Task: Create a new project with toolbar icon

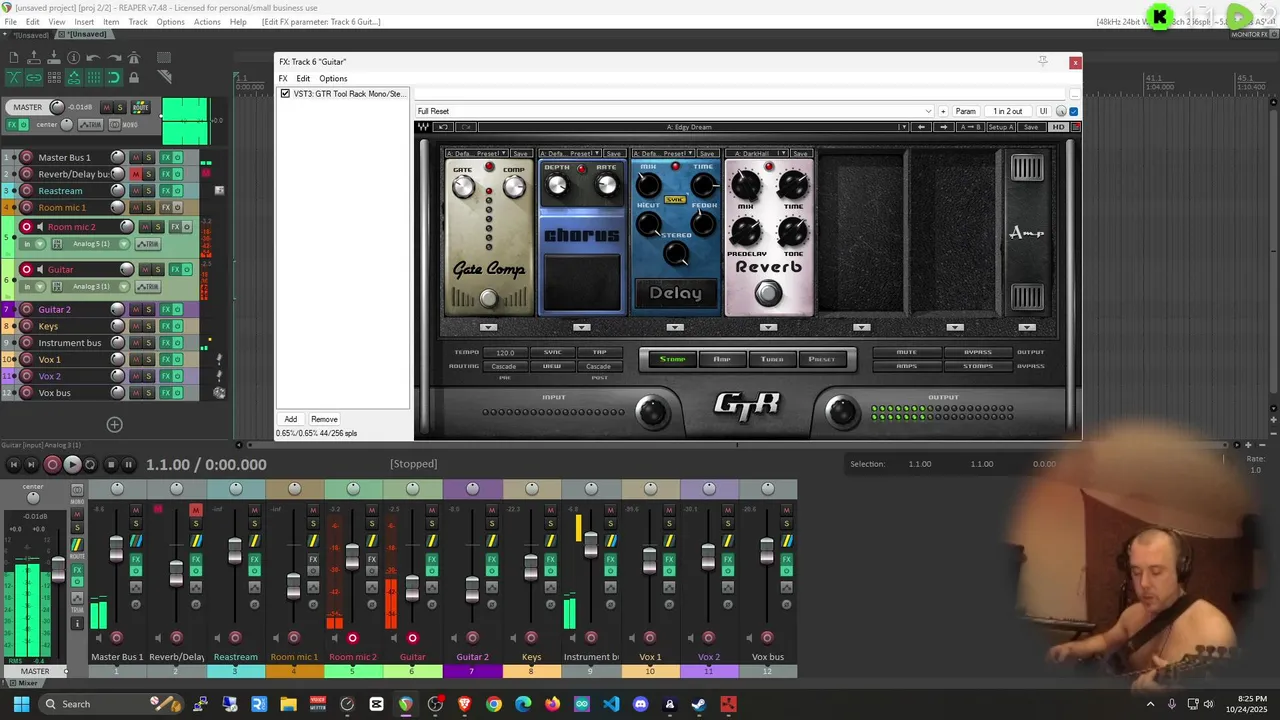Action: [14, 58]
